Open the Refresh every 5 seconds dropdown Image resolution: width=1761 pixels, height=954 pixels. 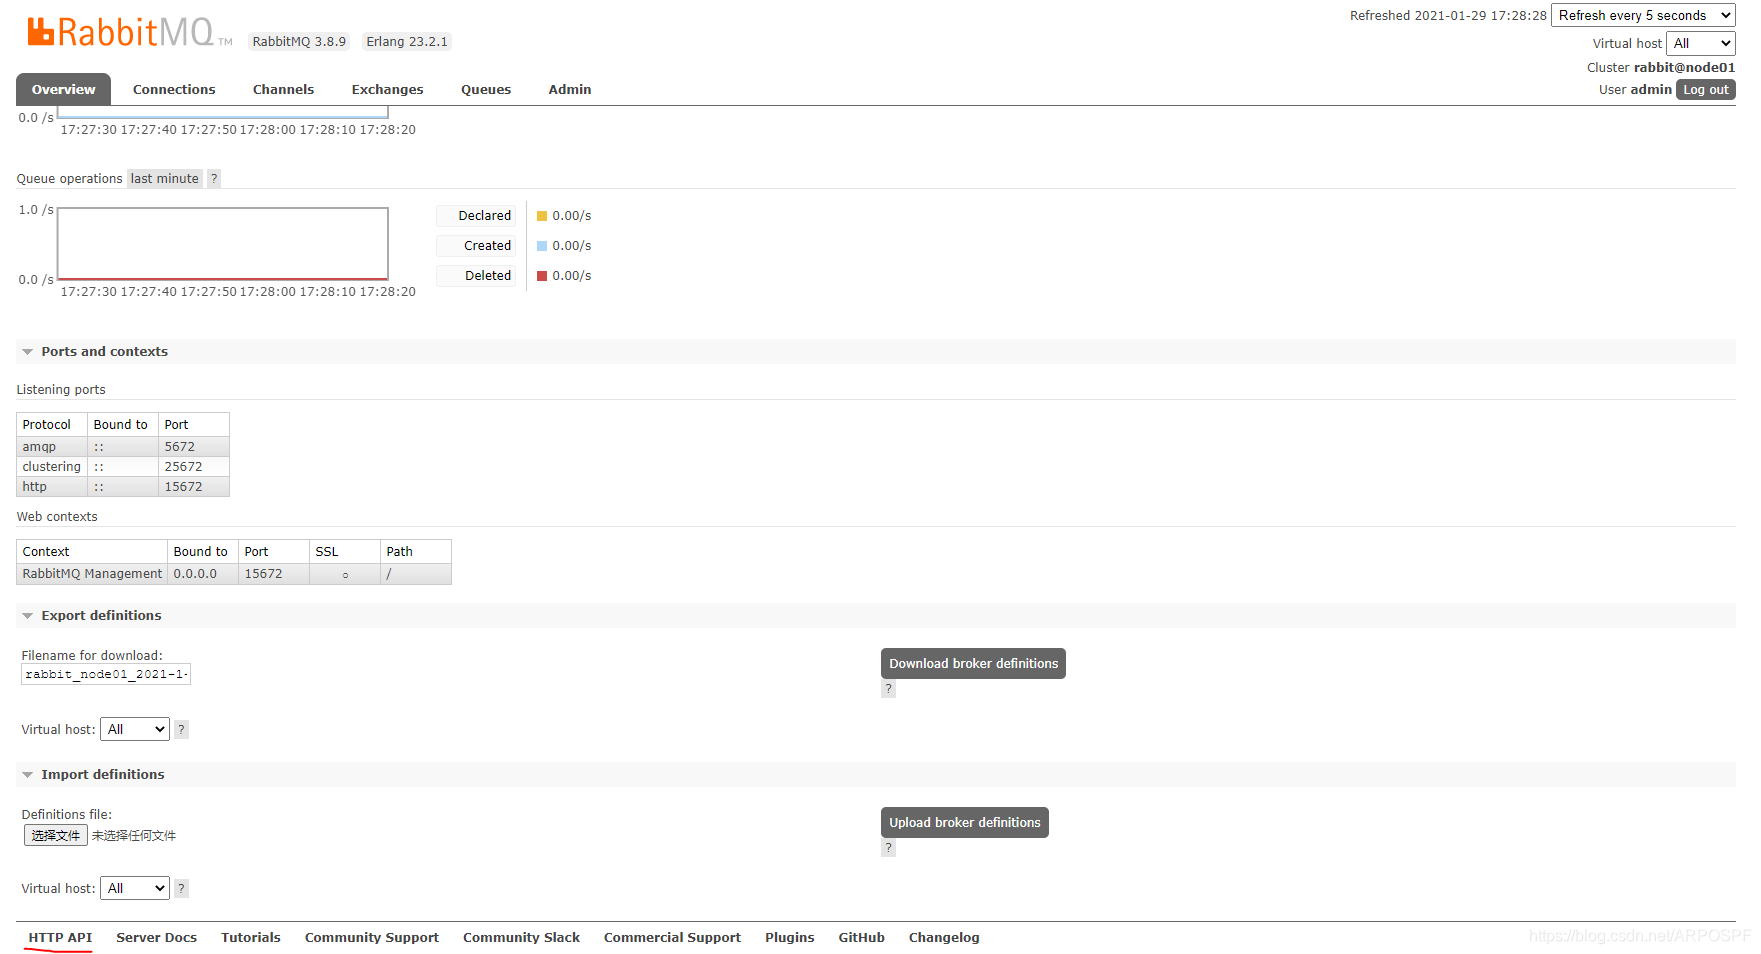coord(1642,15)
